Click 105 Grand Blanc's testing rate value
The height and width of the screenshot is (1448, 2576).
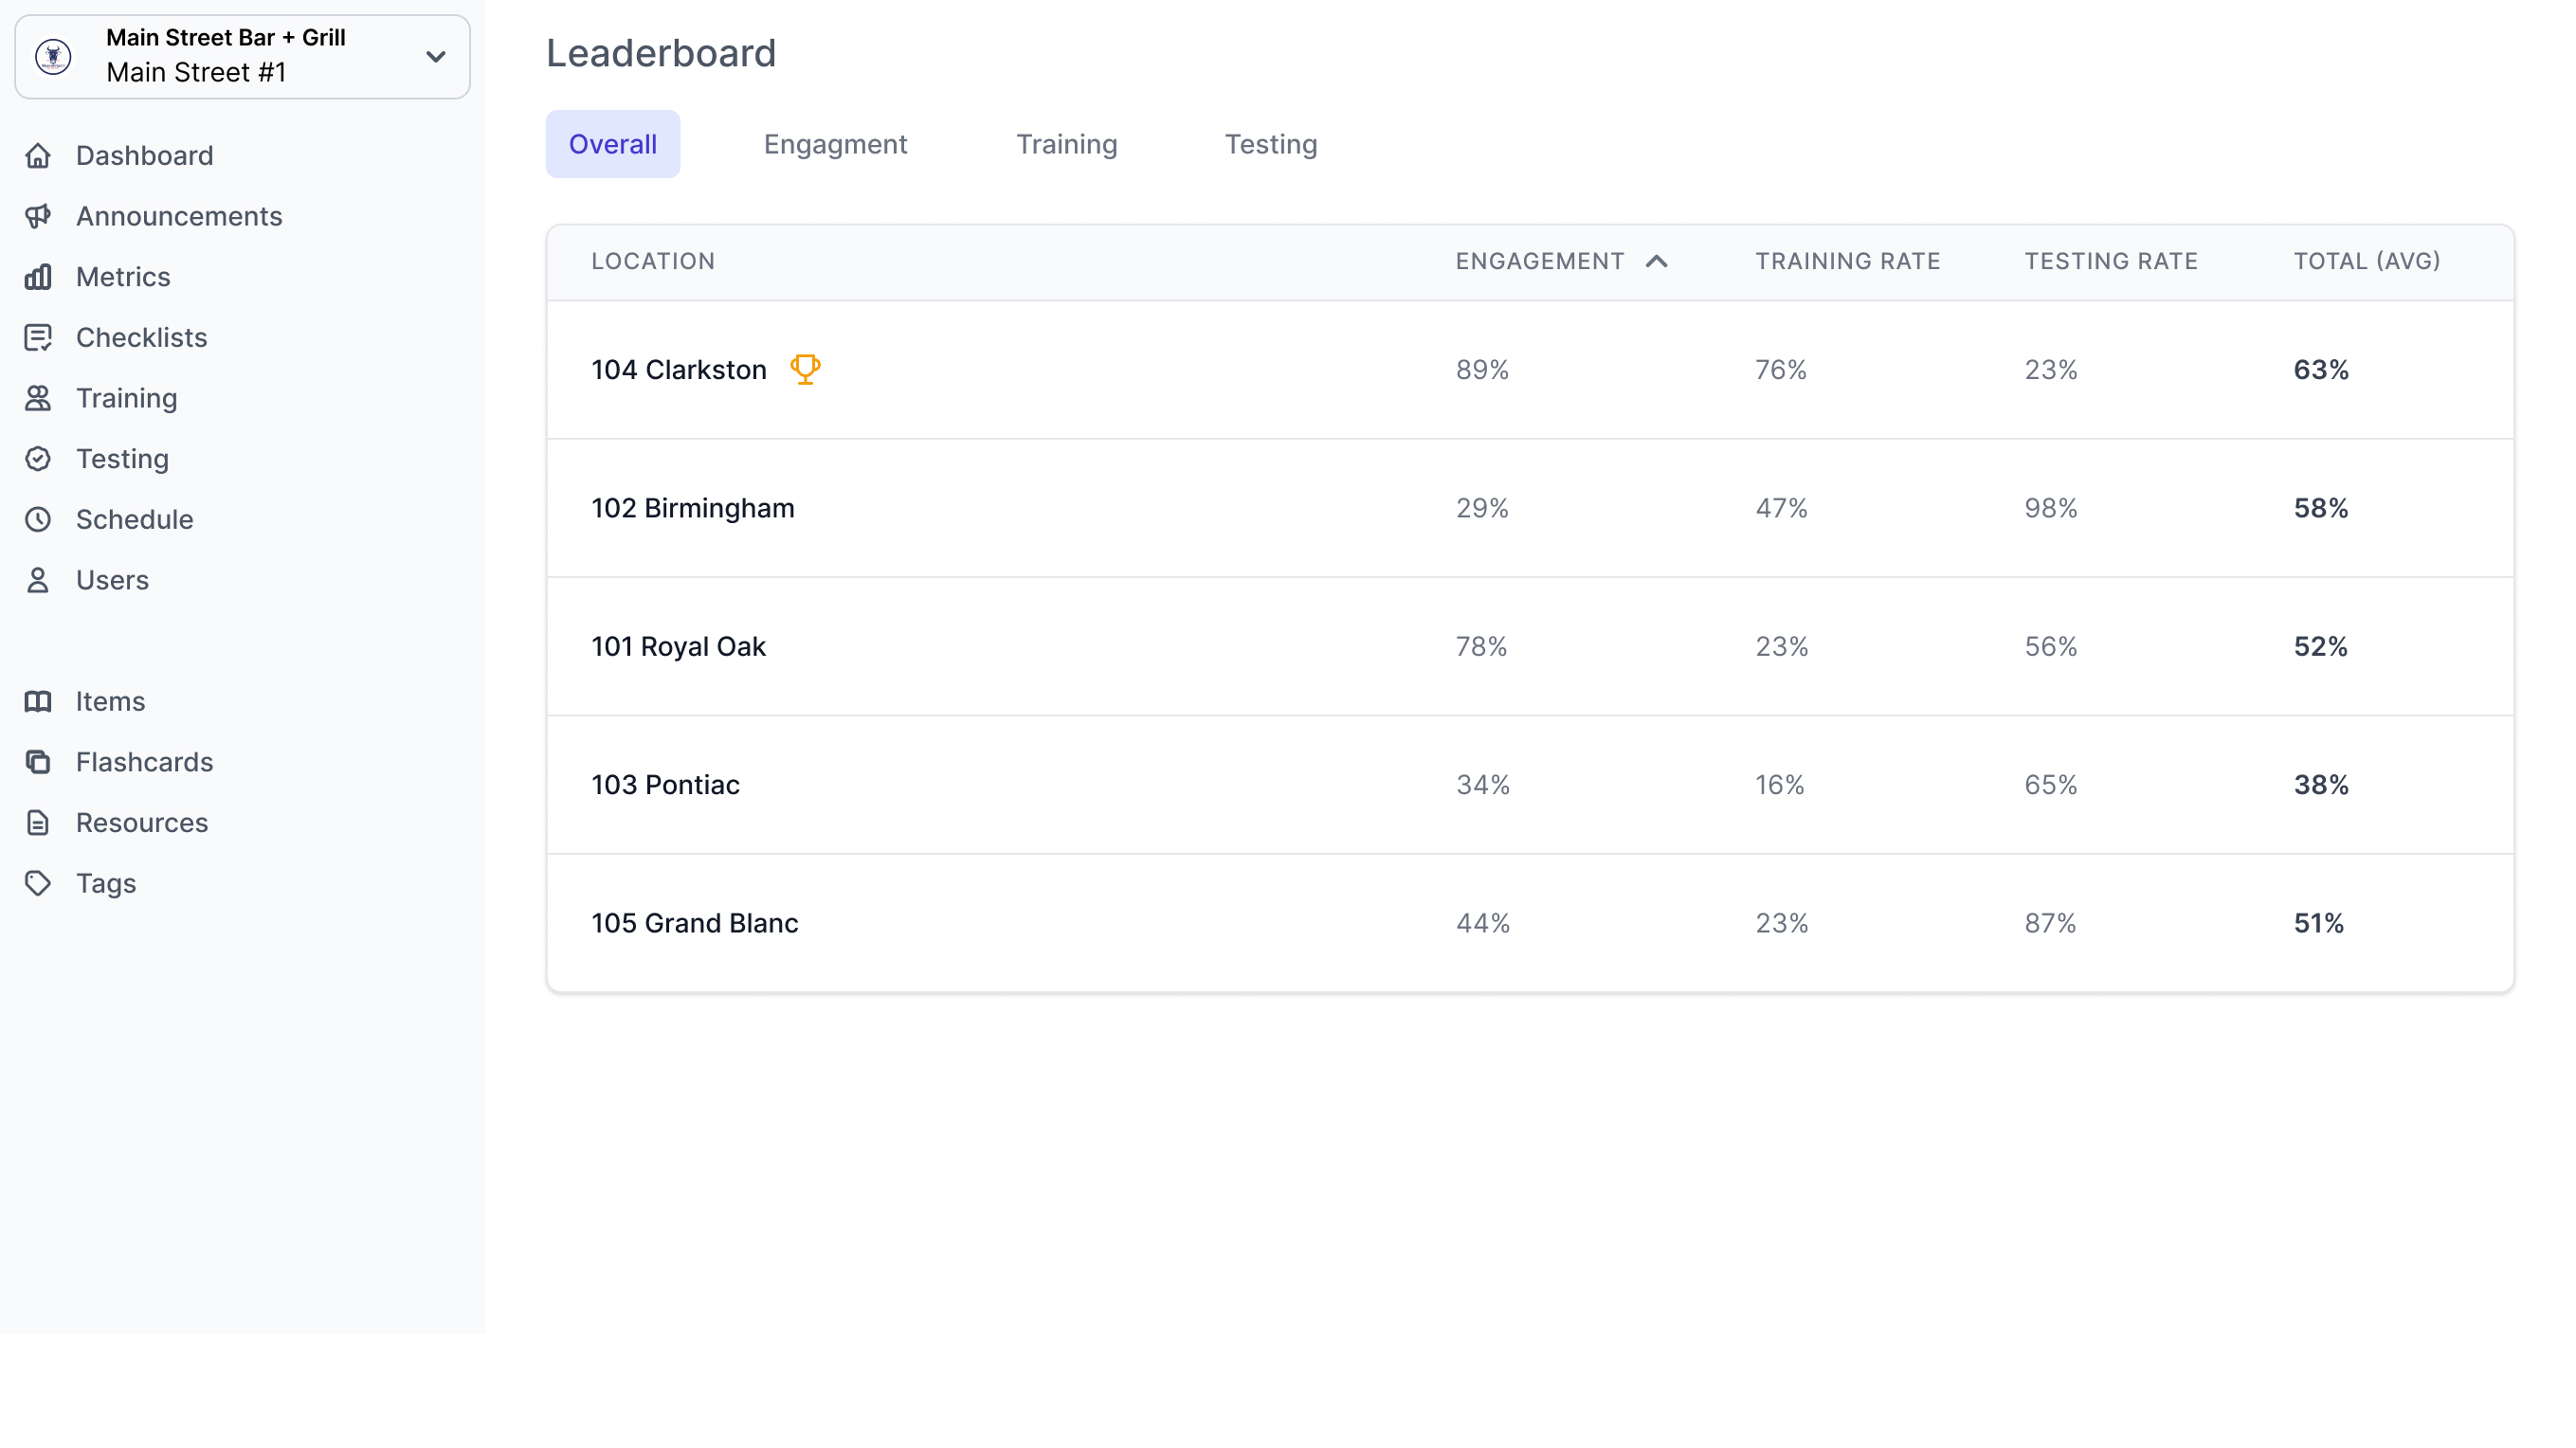coord(2050,923)
